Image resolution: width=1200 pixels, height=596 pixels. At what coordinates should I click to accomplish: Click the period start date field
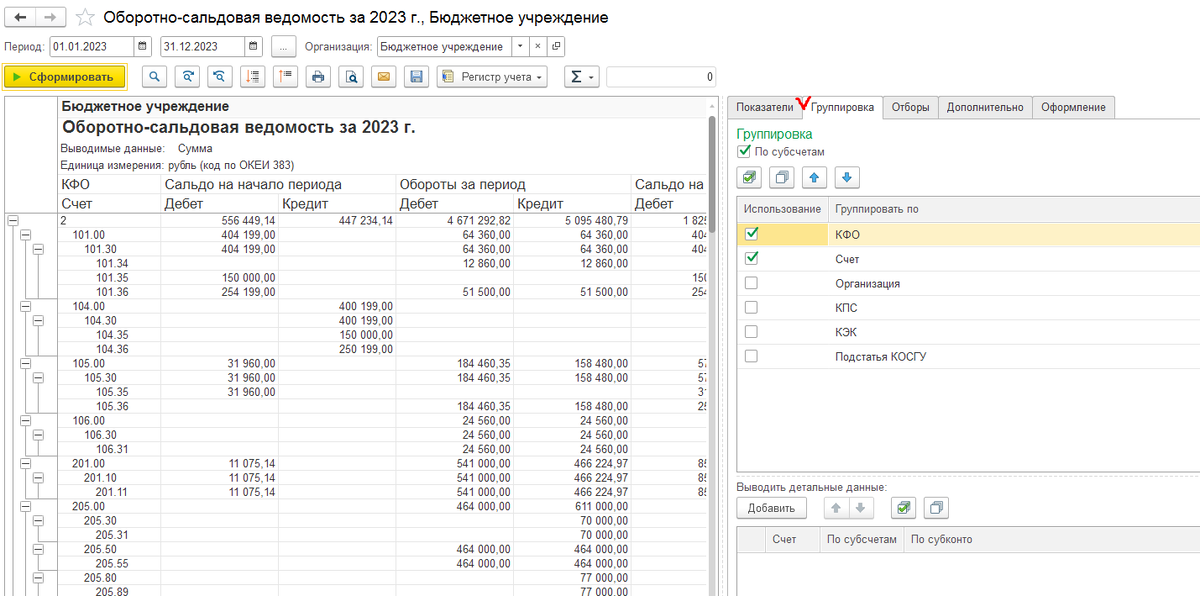92,47
